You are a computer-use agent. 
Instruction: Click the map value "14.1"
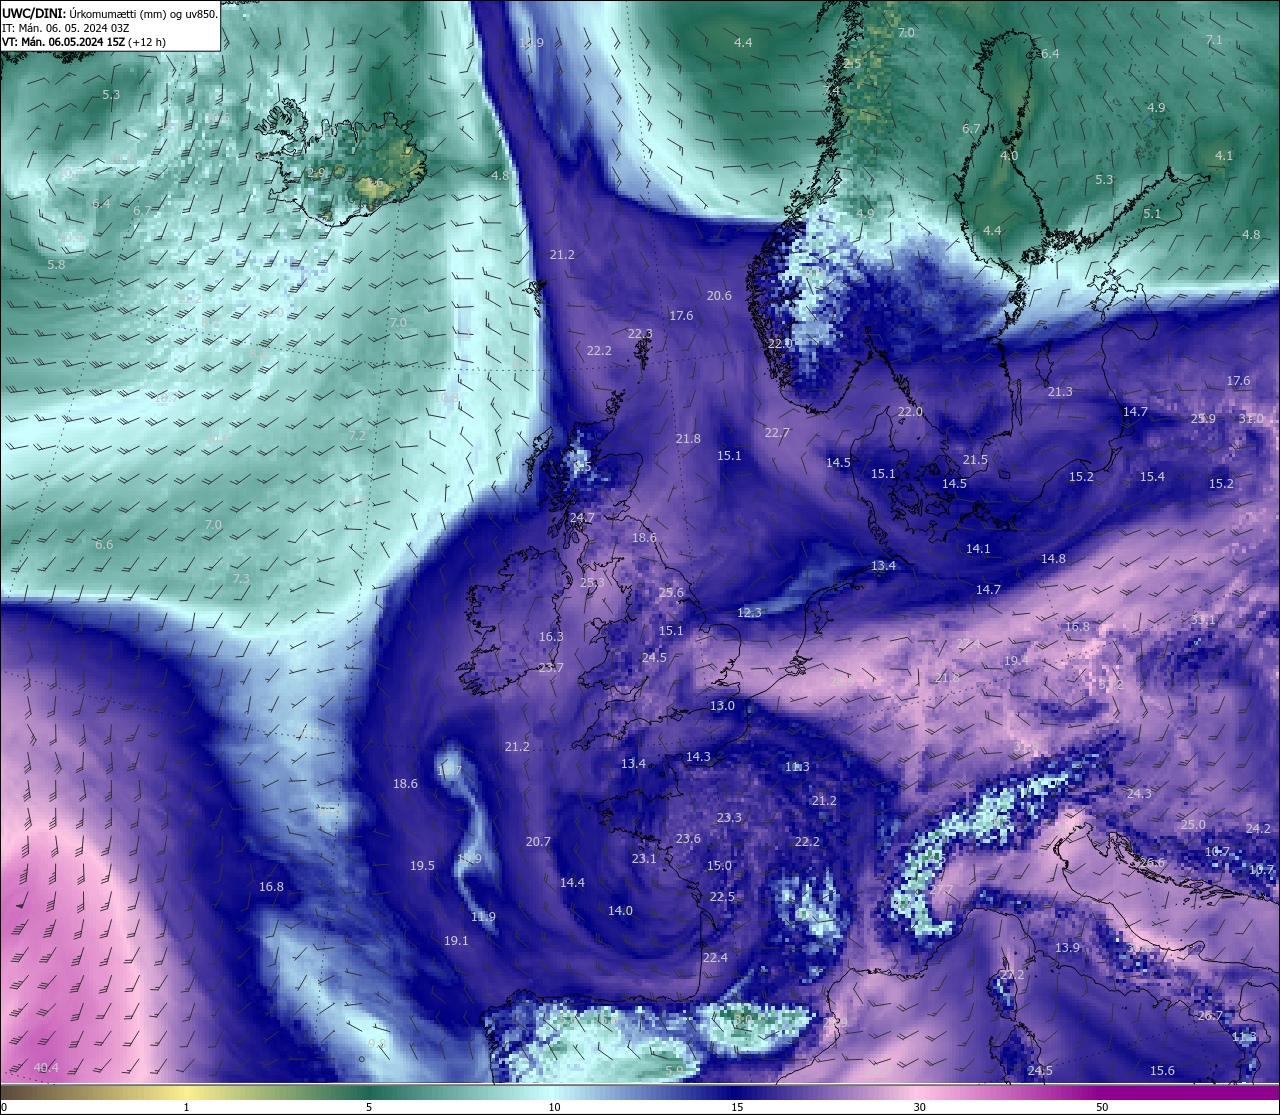(978, 548)
